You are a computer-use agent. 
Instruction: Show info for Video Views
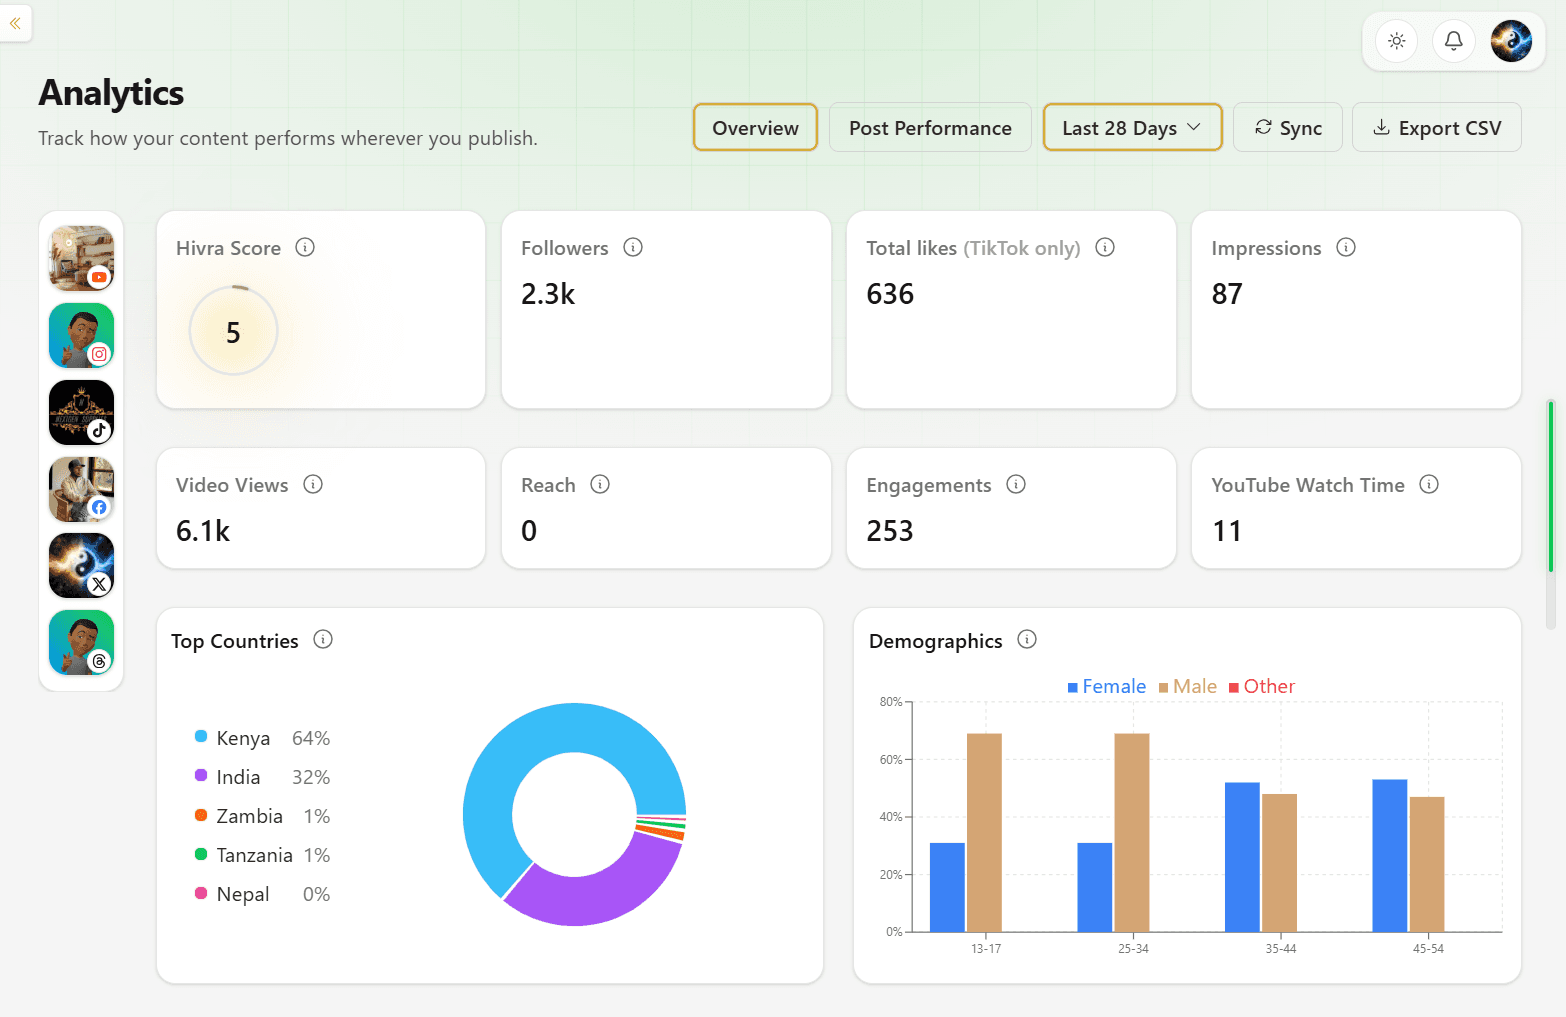point(313,484)
